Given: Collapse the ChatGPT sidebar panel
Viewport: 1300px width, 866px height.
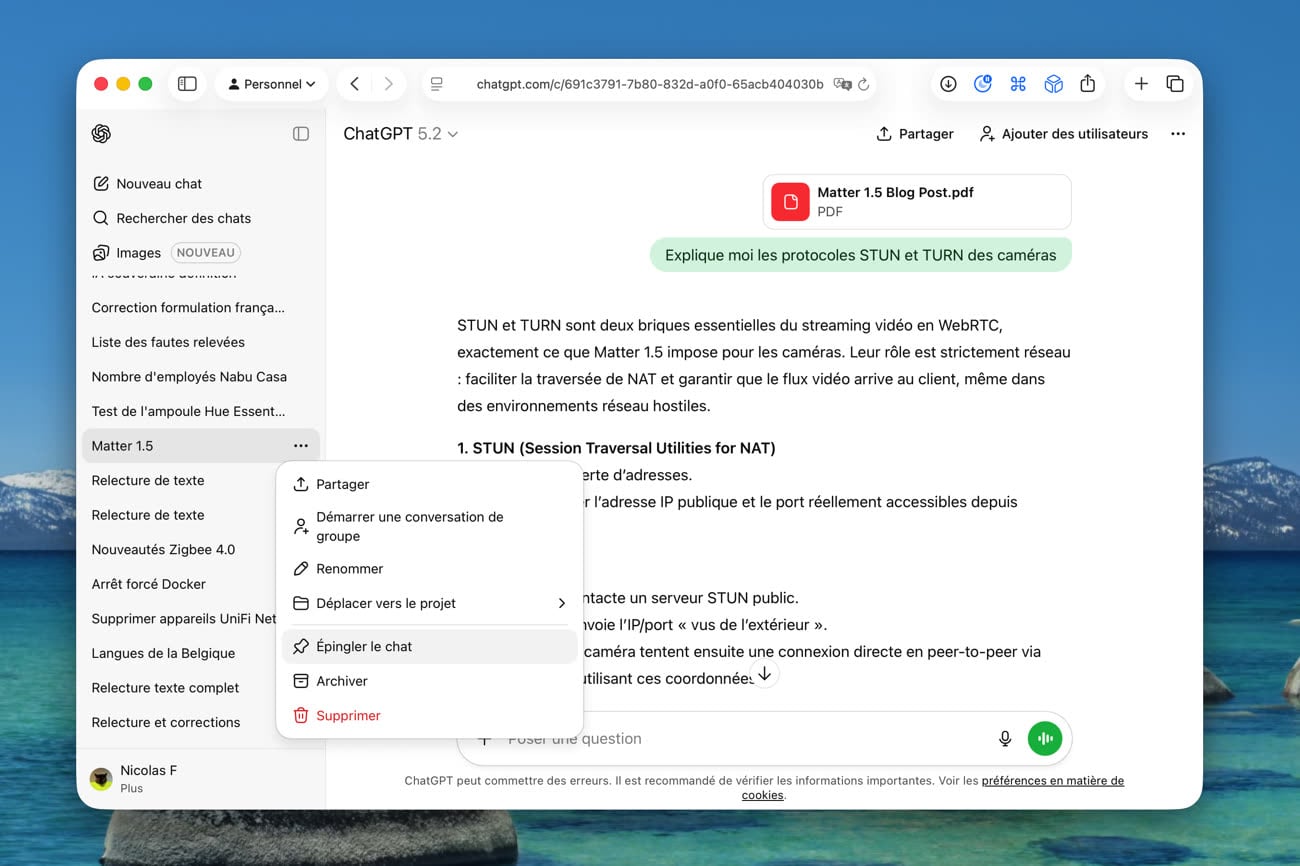Looking at the screenshot, I should click(x=301, y=134).
